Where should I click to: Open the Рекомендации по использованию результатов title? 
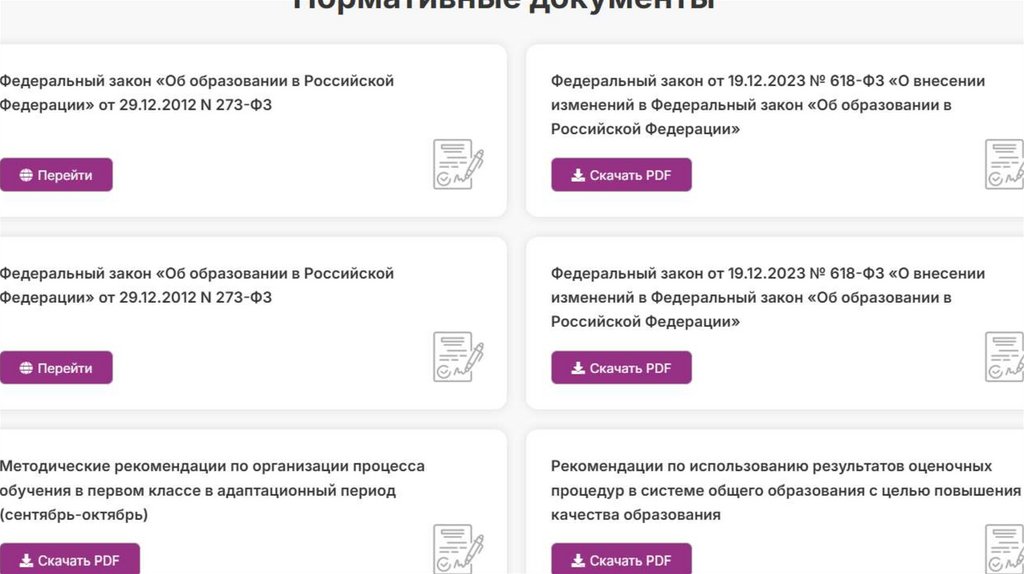(x=785, y=490)
